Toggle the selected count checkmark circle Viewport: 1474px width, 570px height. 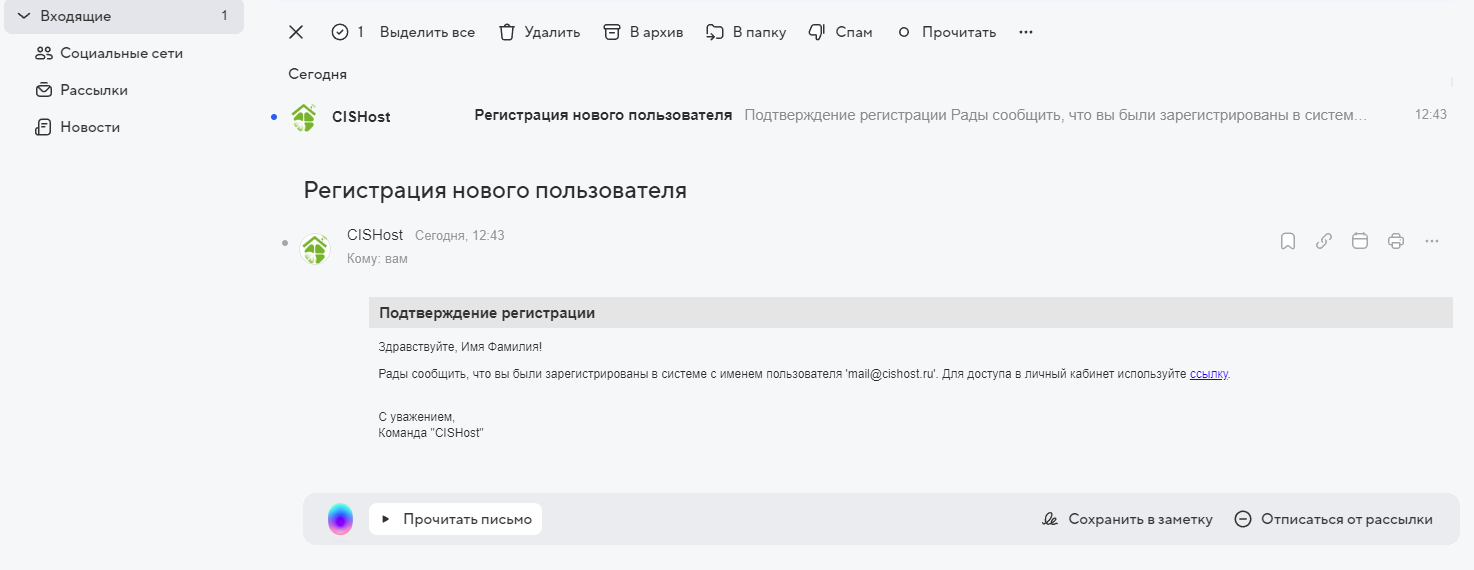click(340, 32)
